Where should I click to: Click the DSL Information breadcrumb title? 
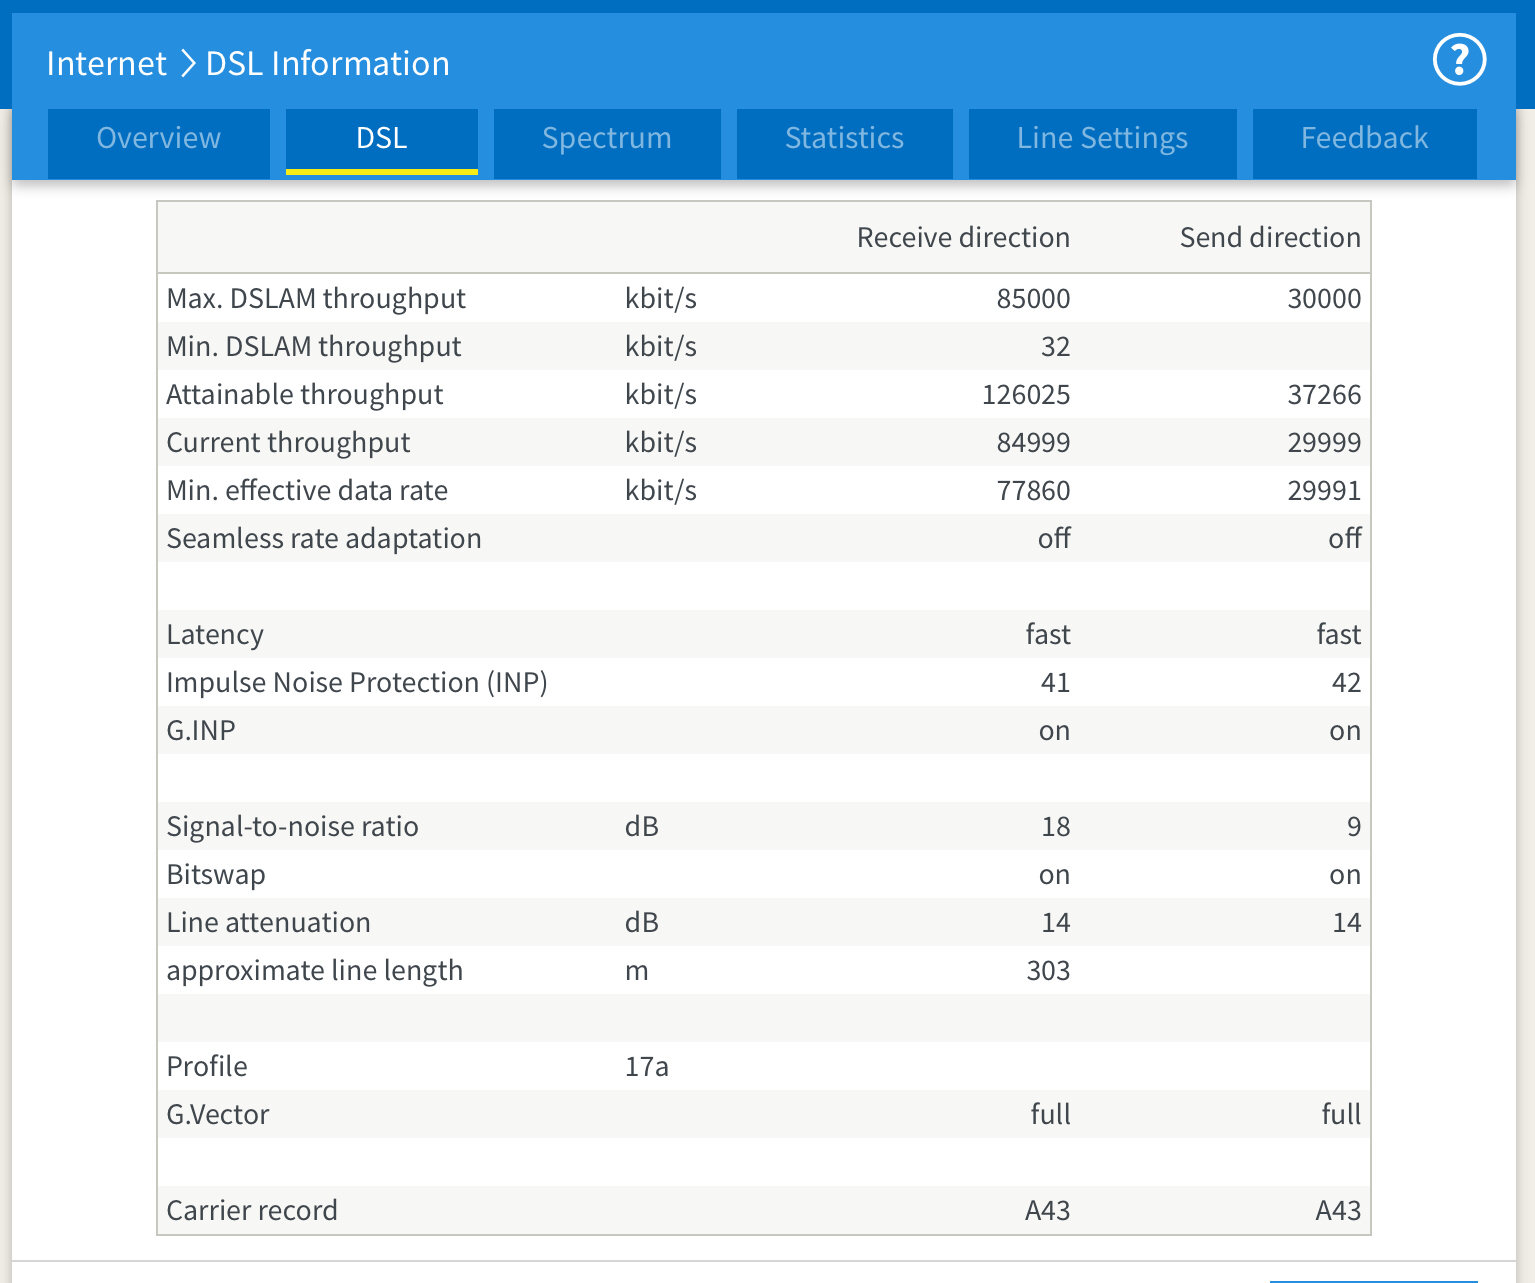(327, 63)
